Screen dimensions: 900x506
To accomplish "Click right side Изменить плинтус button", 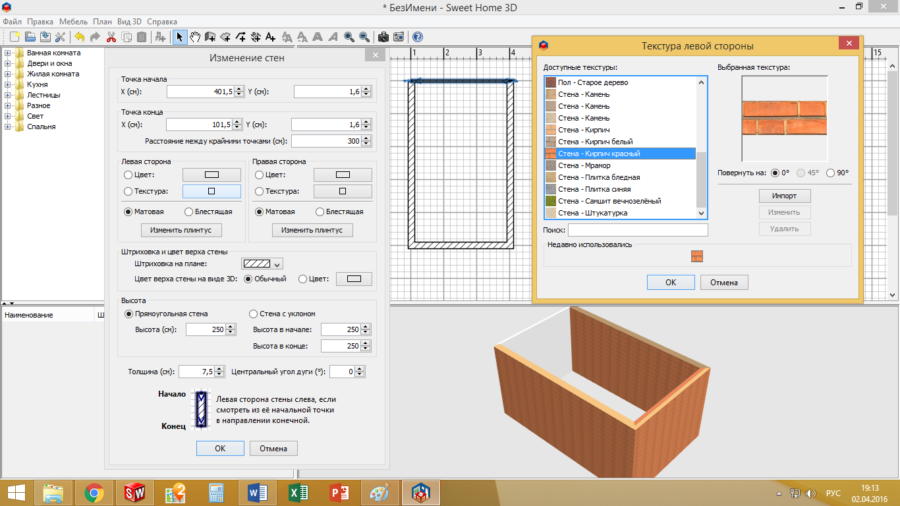I will click(312, 230).
